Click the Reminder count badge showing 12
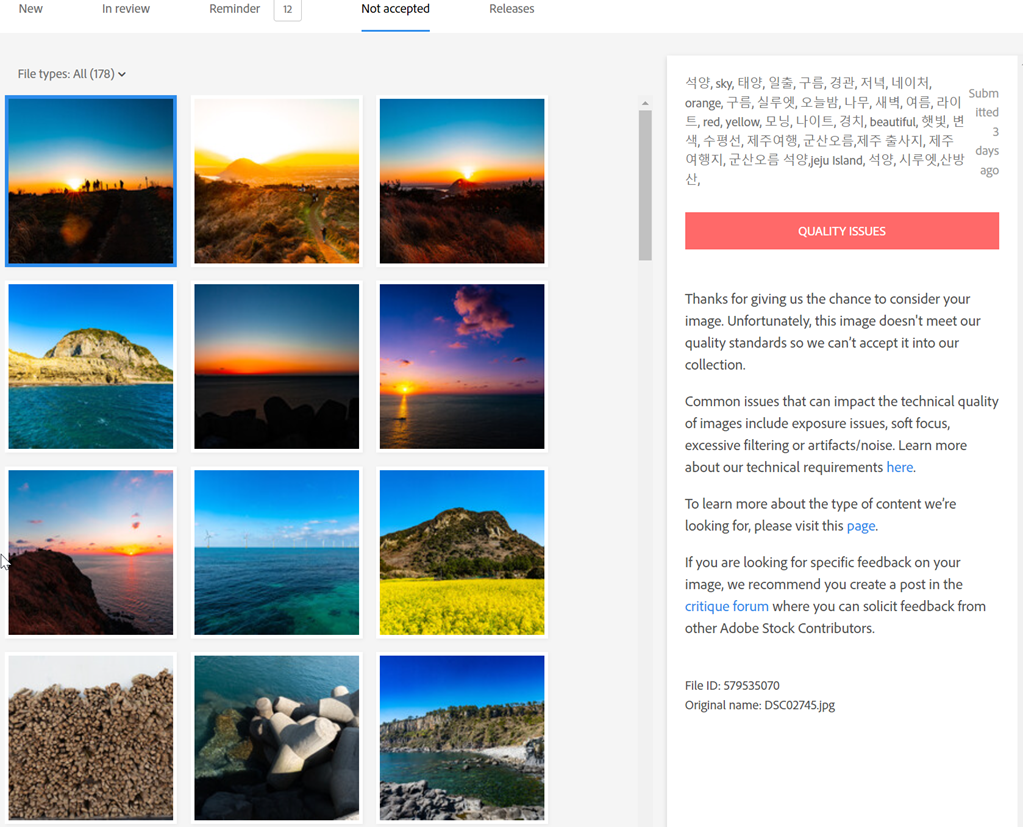Image resolution: width=1023 pixels, height=827 pixels. pyautogui.click(x=287, y=10)
